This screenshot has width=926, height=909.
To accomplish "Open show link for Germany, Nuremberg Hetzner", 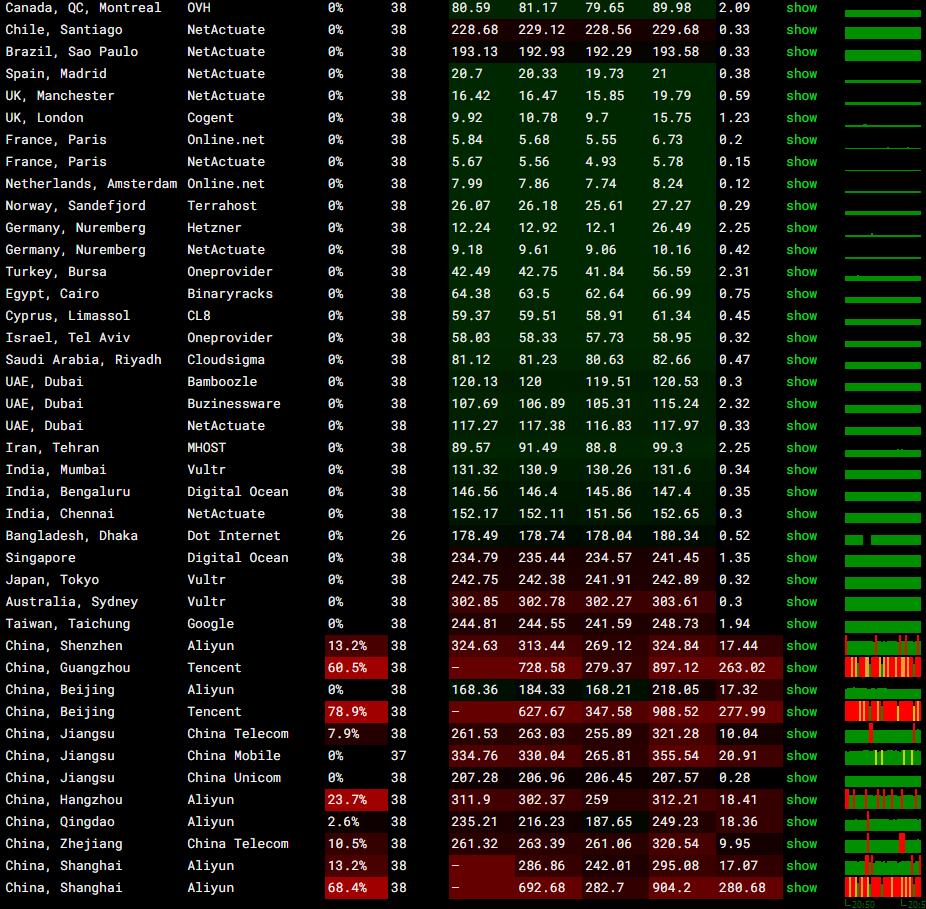I will [801, 227].
